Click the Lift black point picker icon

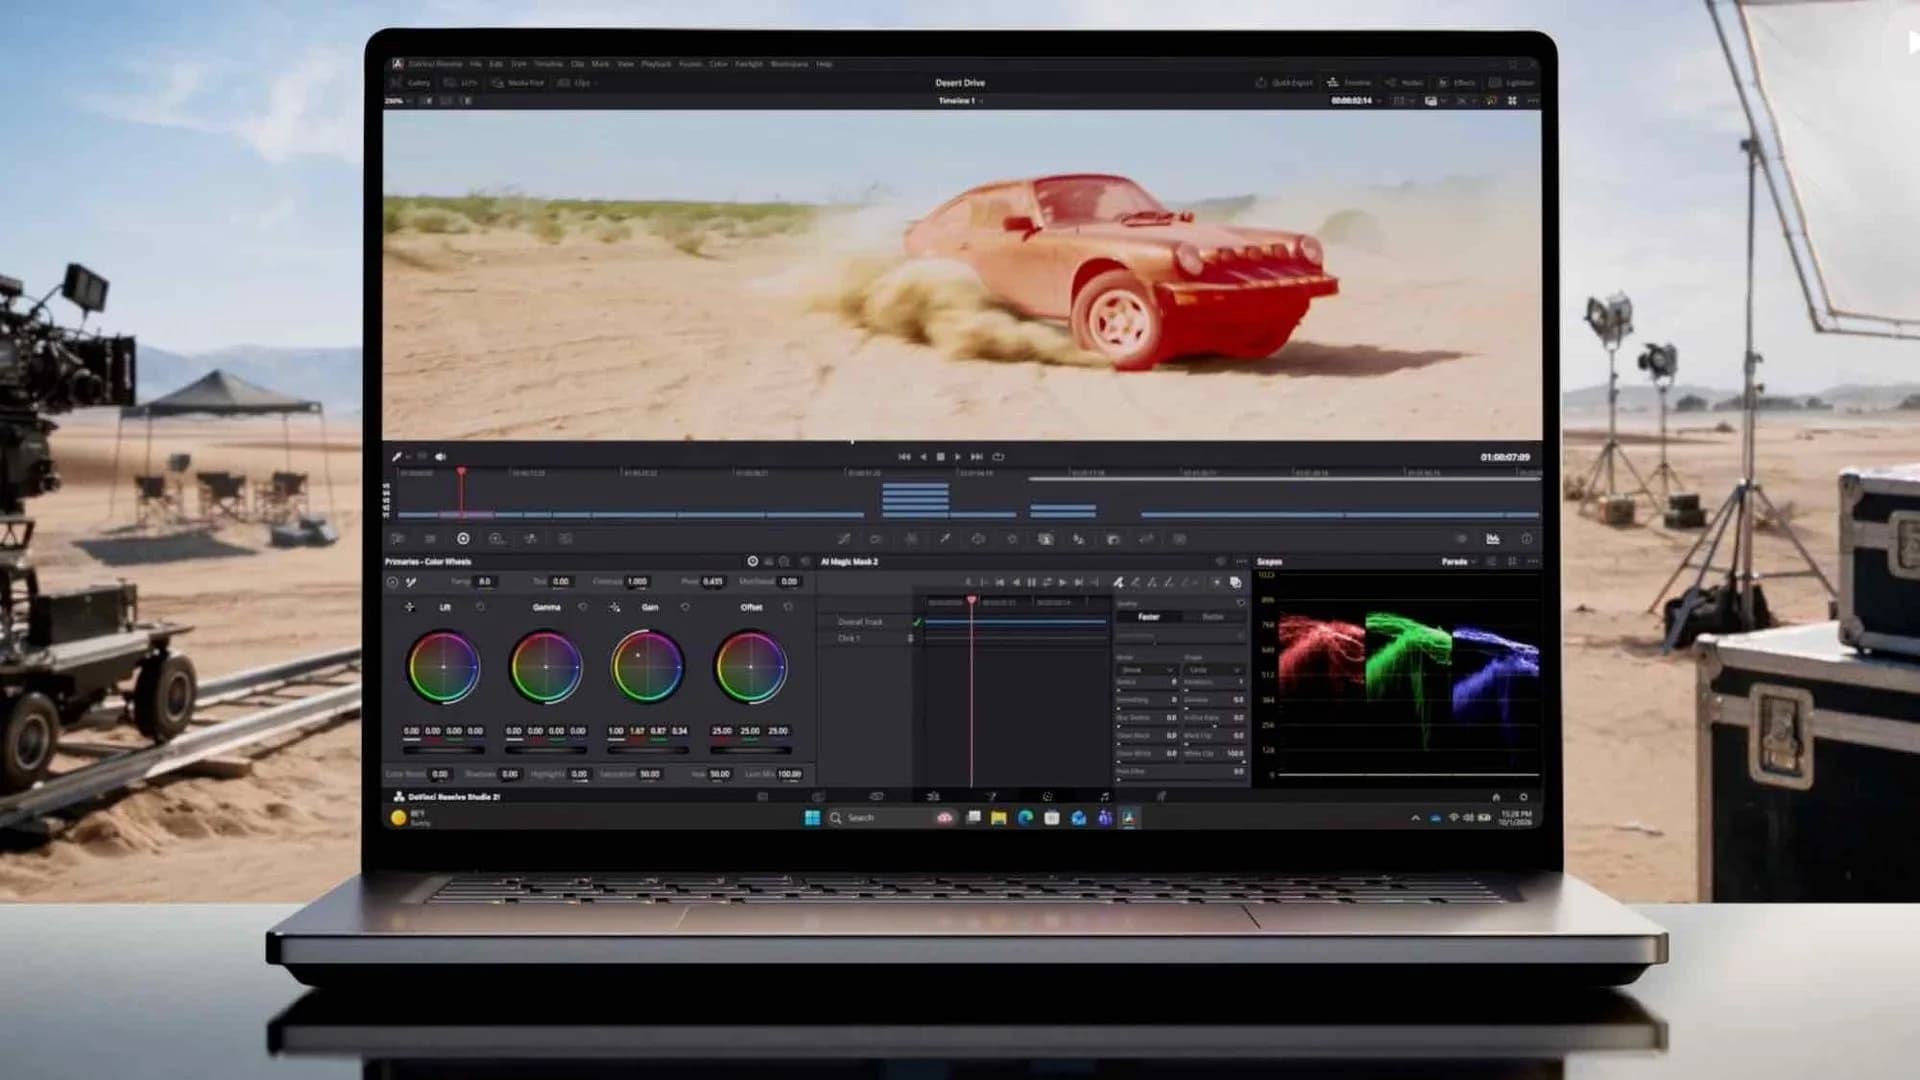pos(409,607)
